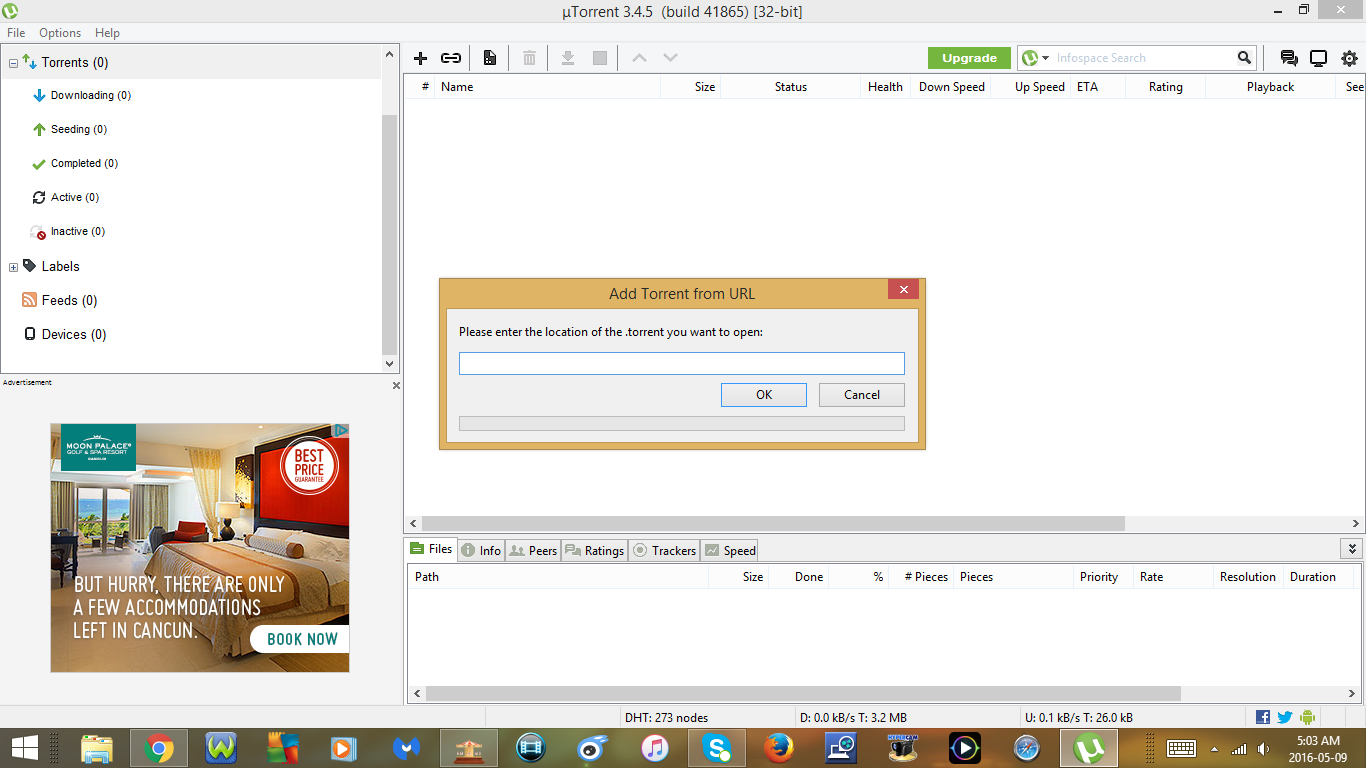The height and width of the screenshot is (768, 1366).
Task: Open the chat bubbles icon in toolbar
Action: (x=1289, y=58)
